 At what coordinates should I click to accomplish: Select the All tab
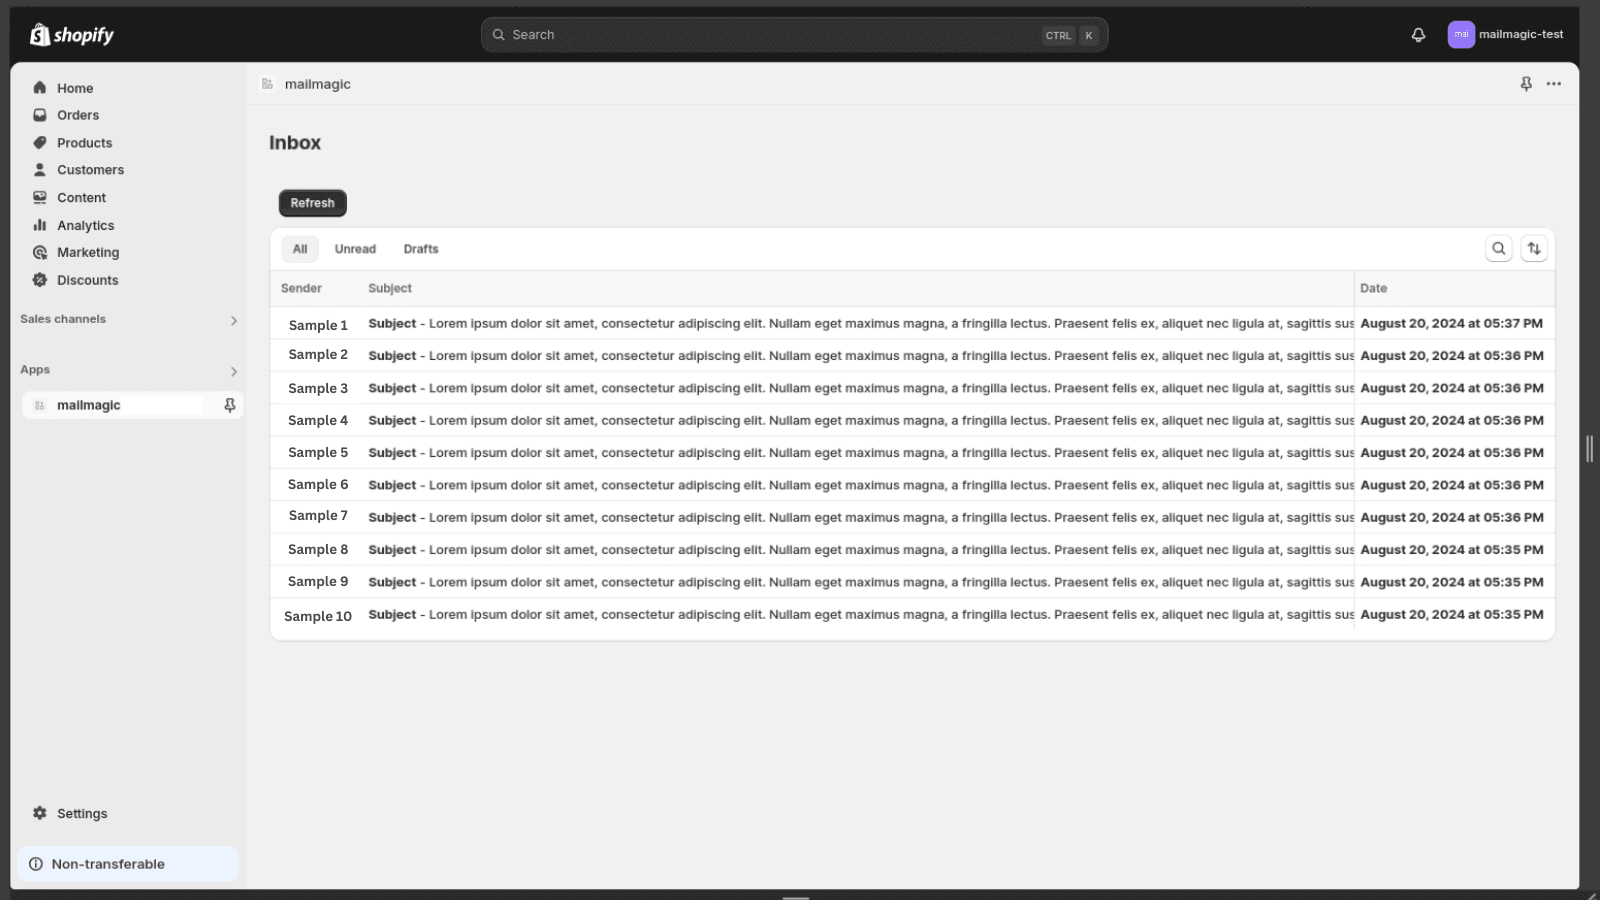pos(300,249)
